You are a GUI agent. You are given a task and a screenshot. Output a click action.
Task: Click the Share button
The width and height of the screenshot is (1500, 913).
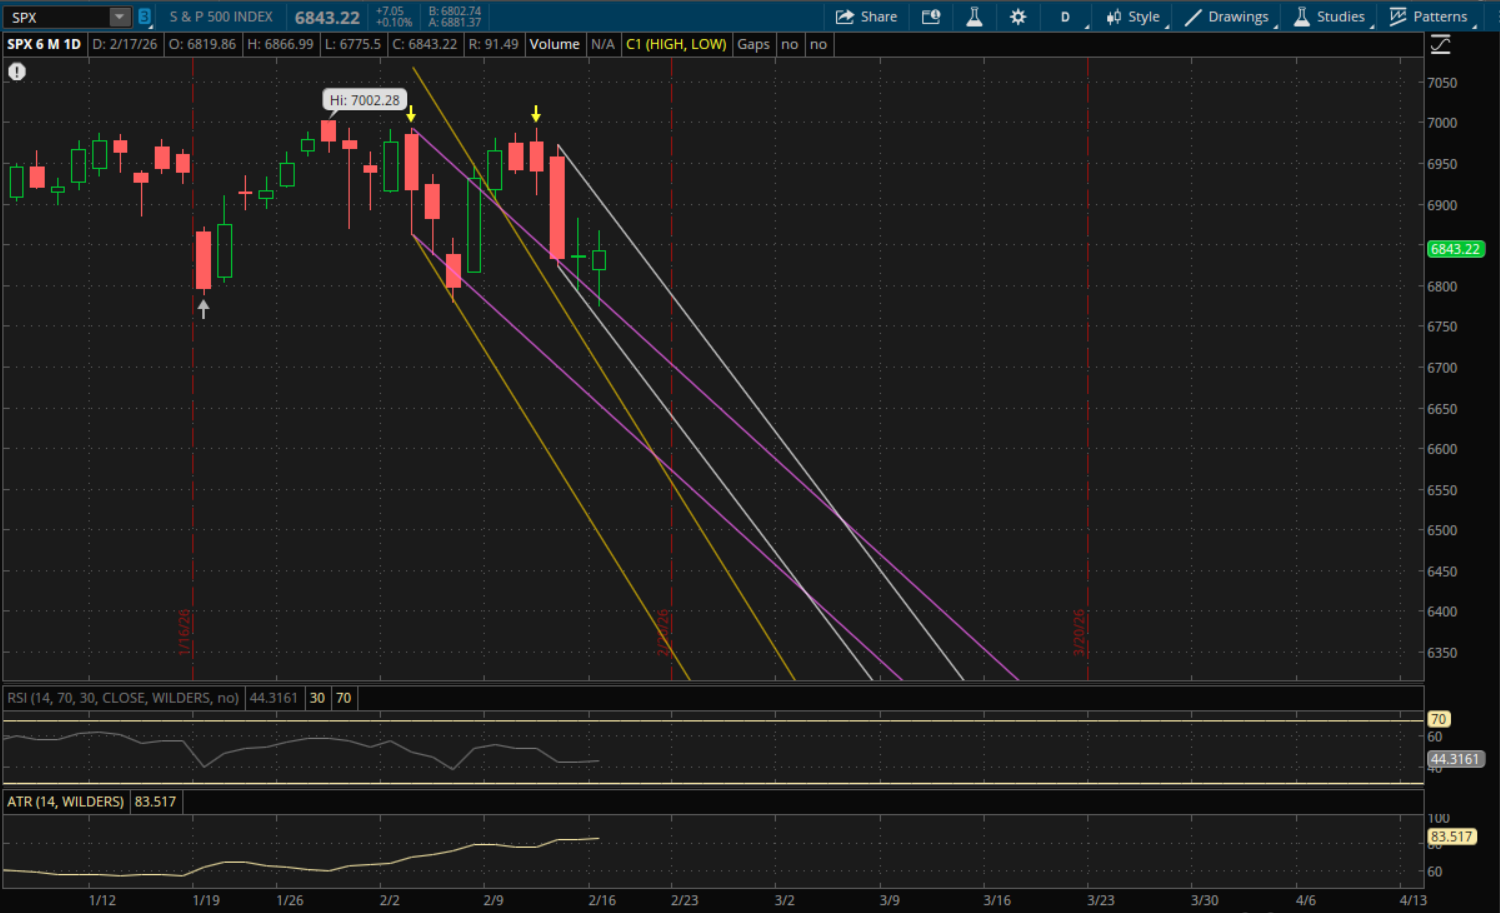[x=866, y=17]
